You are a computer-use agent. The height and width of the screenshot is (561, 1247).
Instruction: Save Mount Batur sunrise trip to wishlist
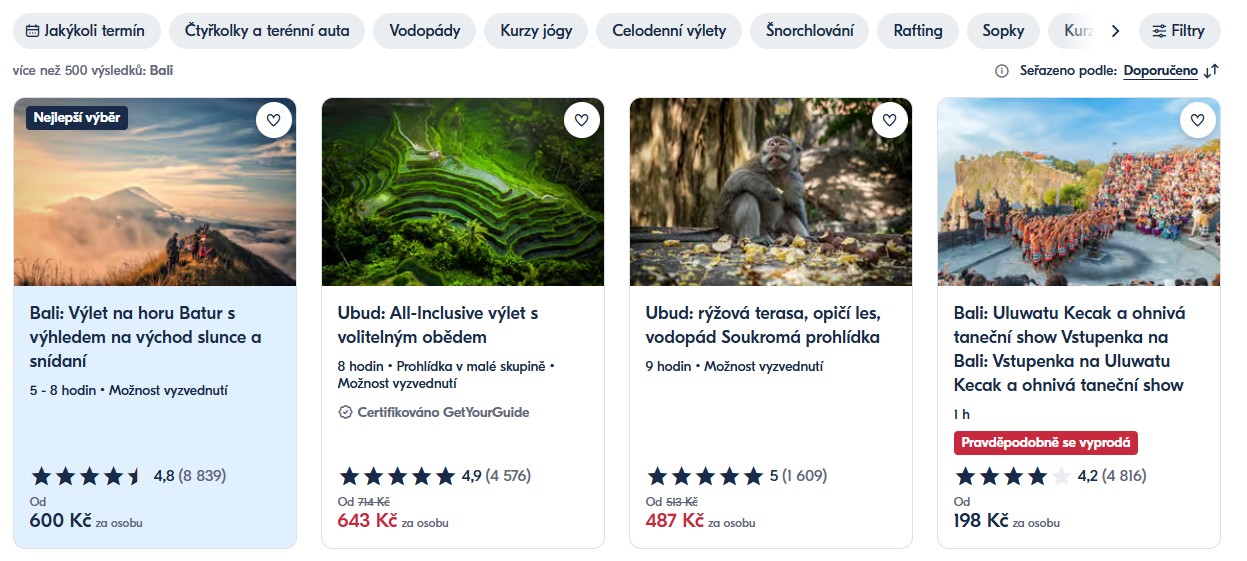274,121
